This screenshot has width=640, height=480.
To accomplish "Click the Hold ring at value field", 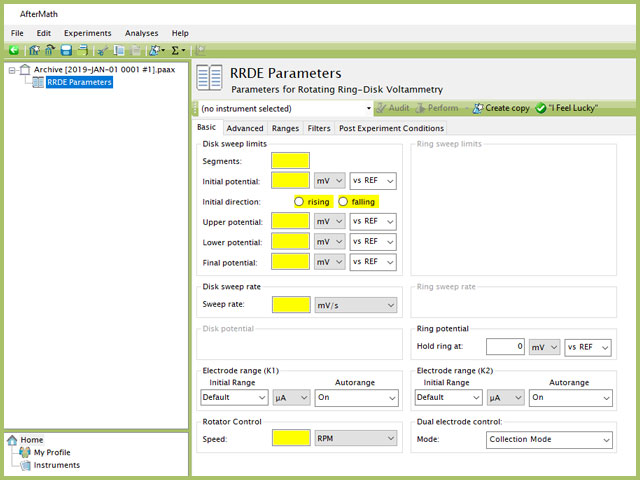I will [x=505, y=347].
